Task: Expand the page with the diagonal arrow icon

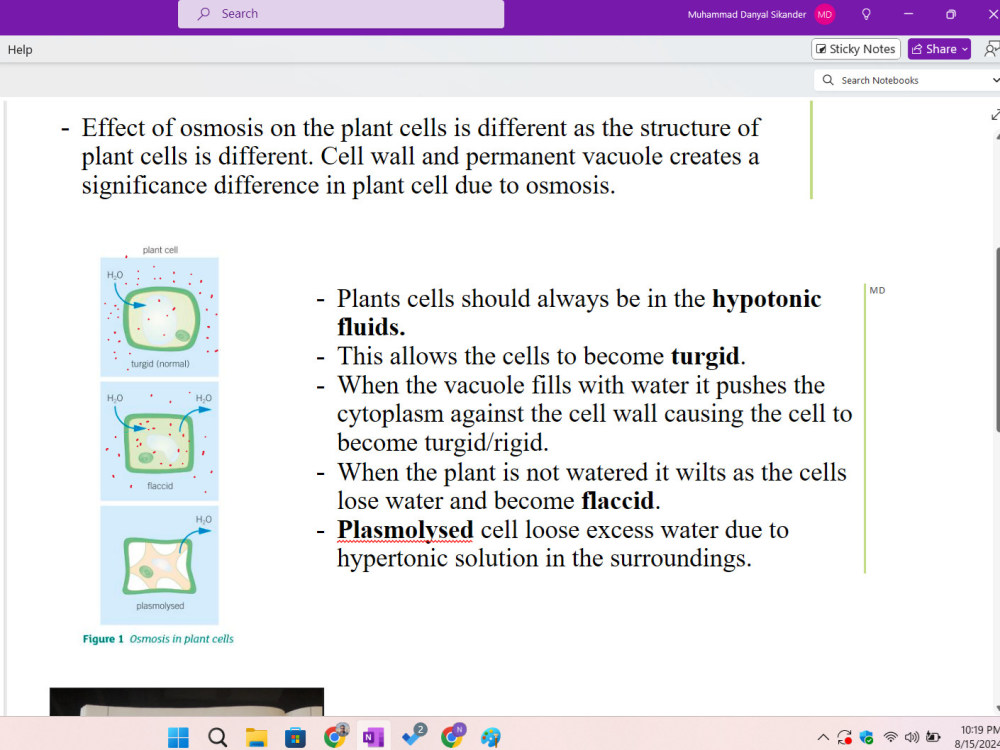Action: pos(996,115)
